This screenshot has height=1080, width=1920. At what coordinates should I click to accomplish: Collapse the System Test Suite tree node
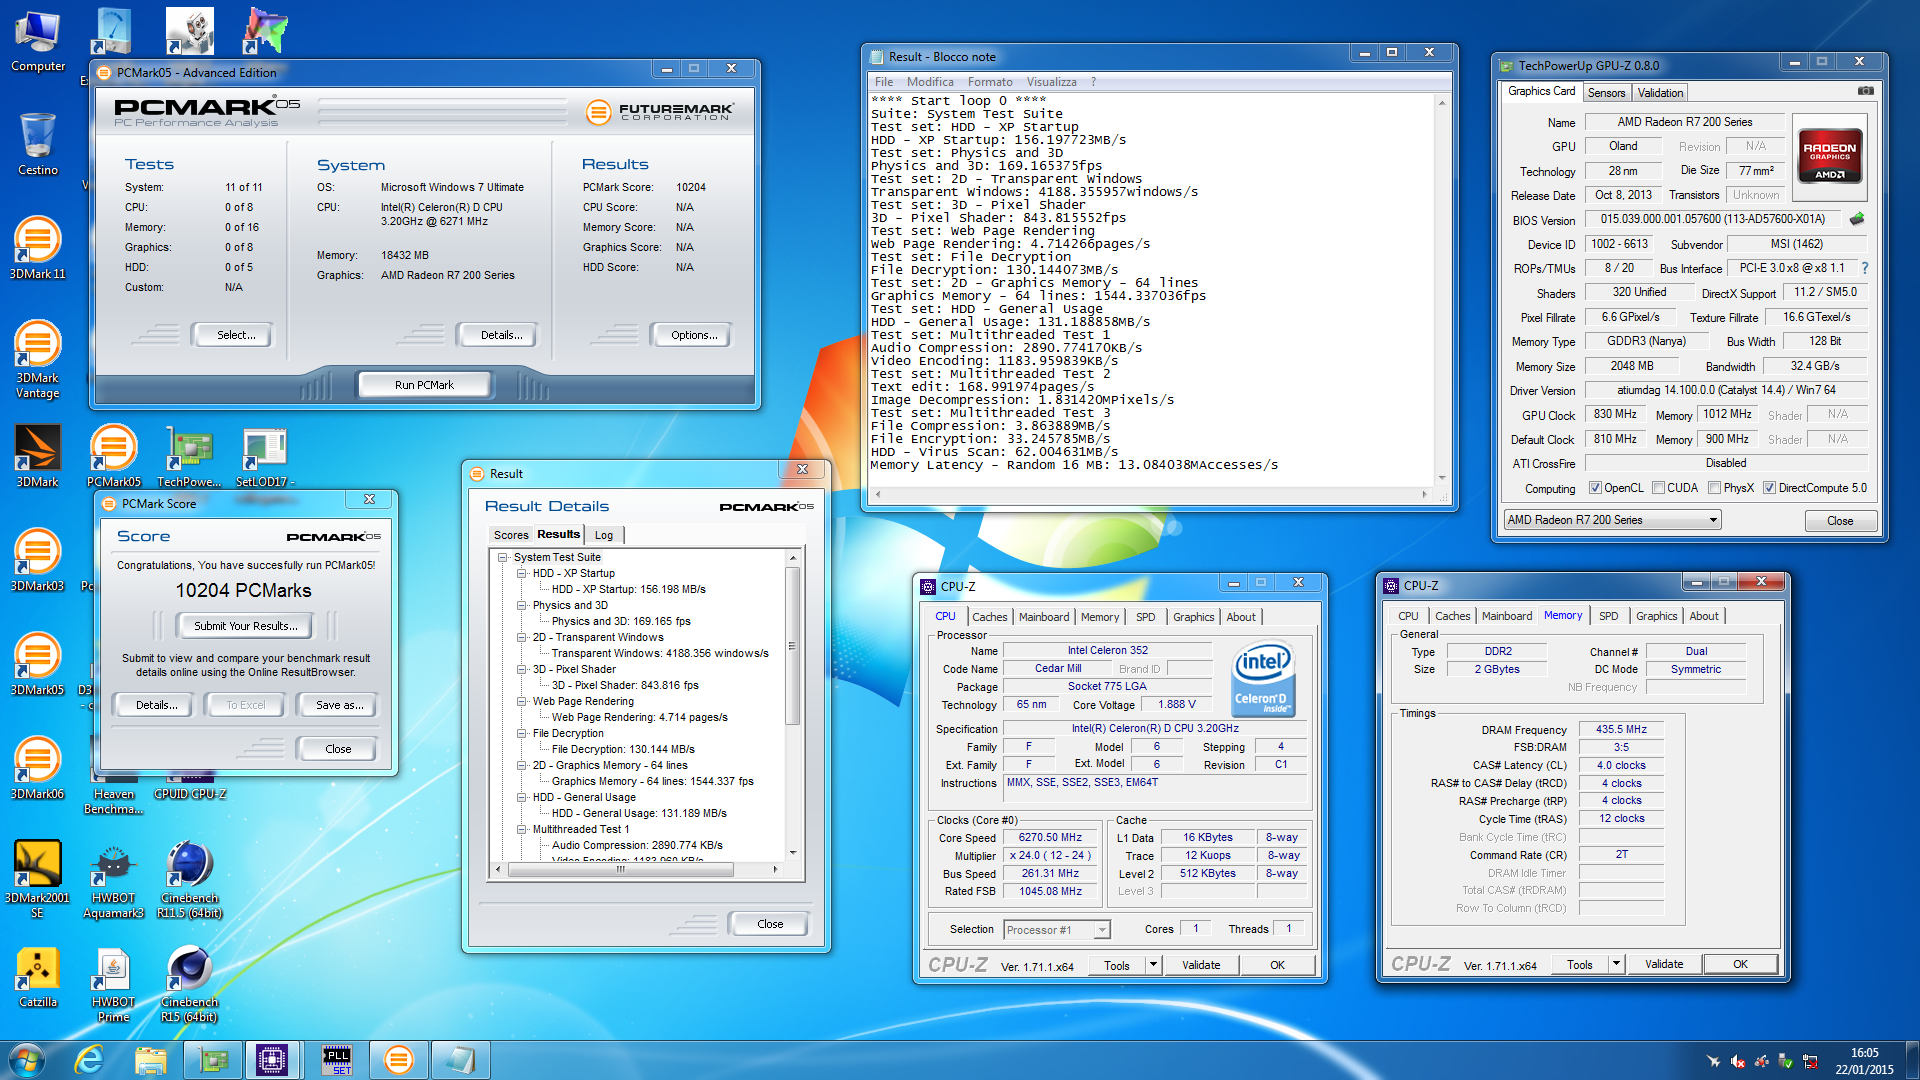pos(503,557)
